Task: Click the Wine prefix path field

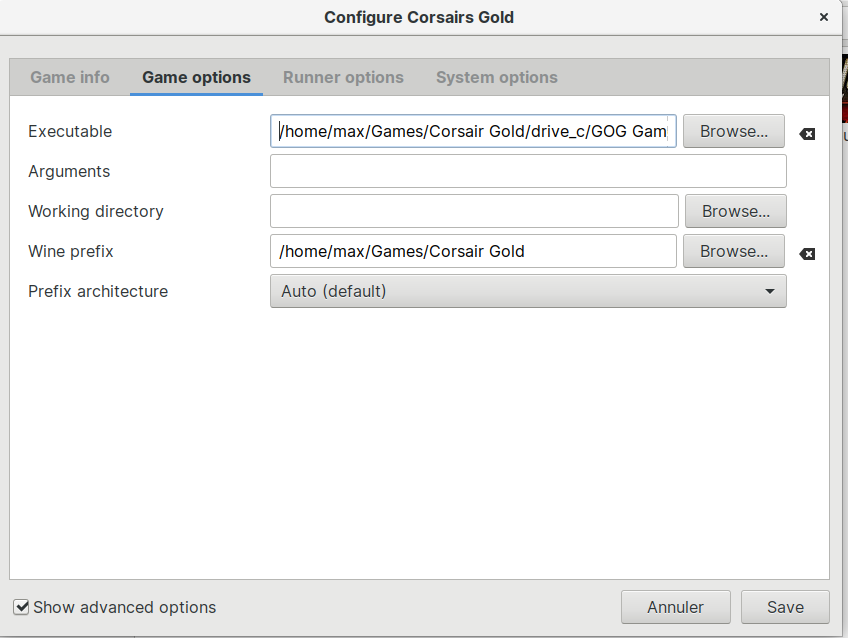Action: 473,251
